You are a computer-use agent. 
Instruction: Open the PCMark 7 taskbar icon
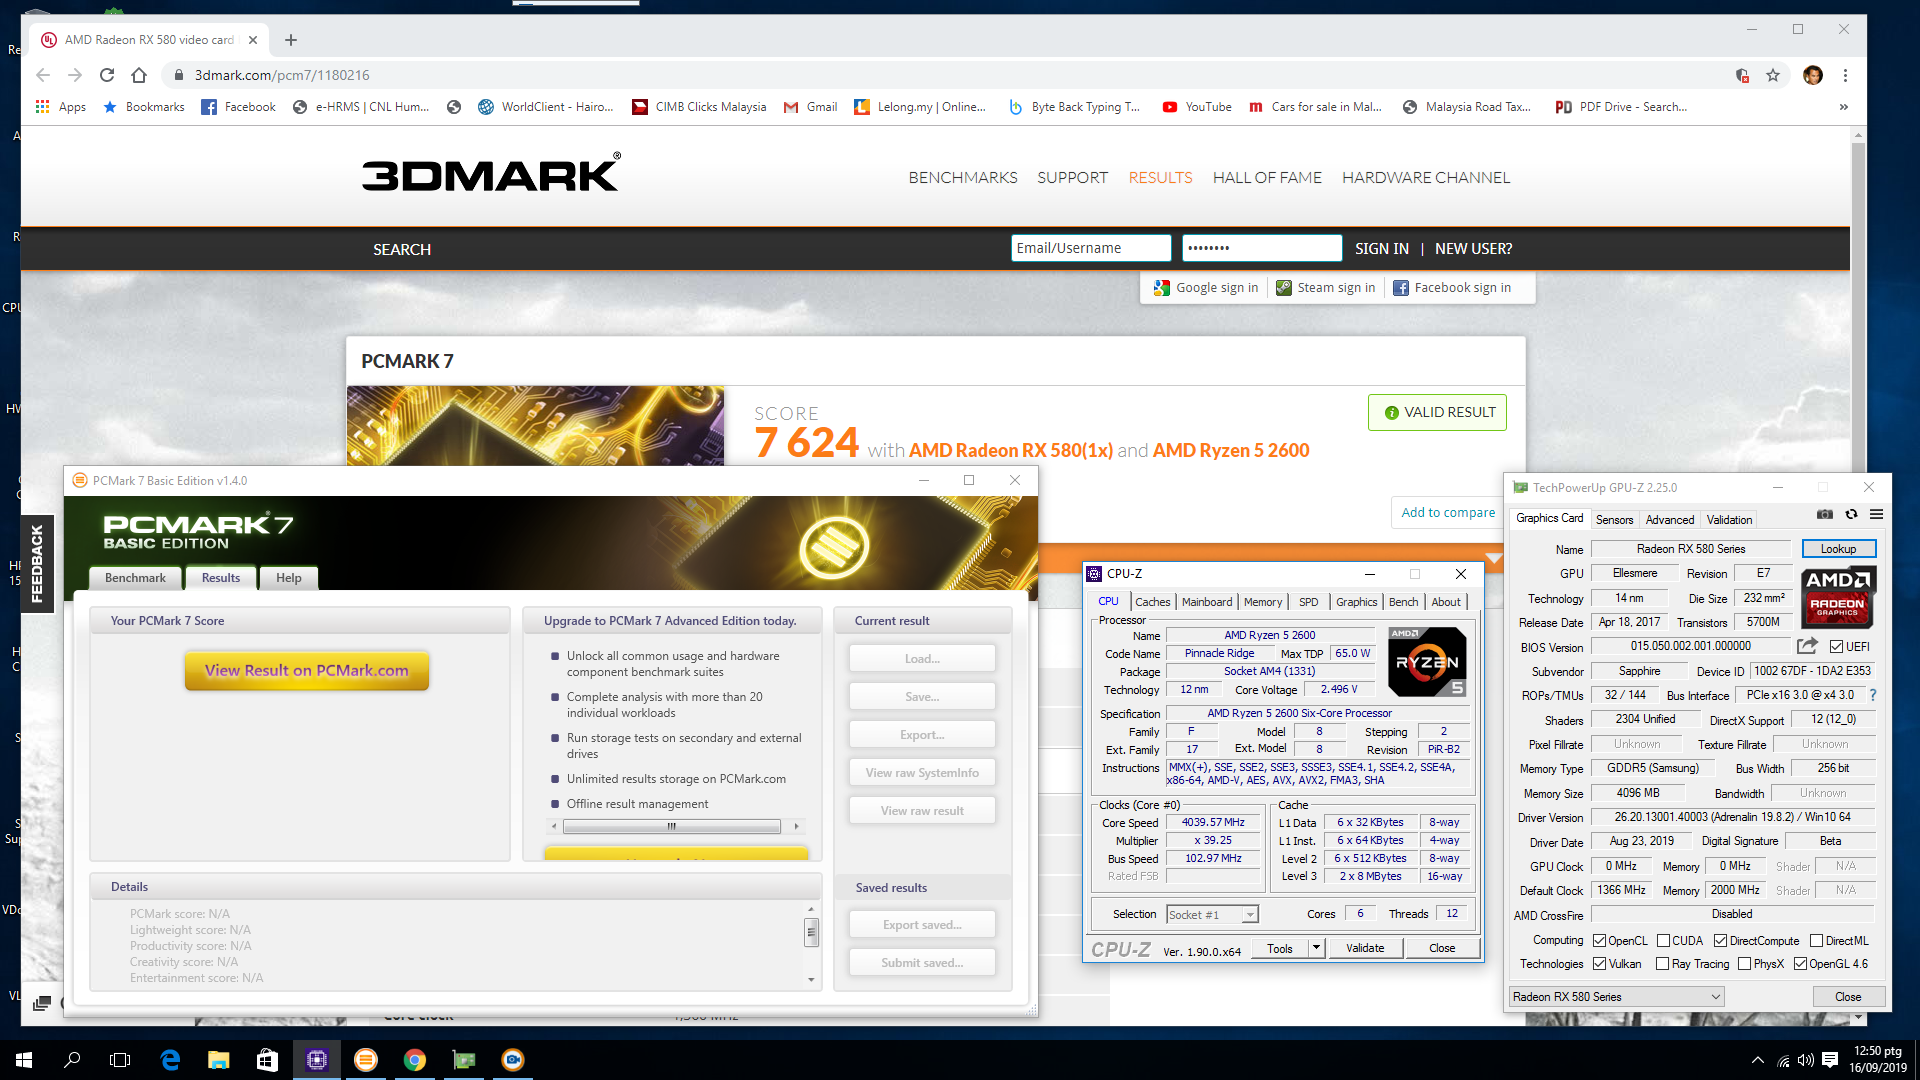[x=366, y=1060]
